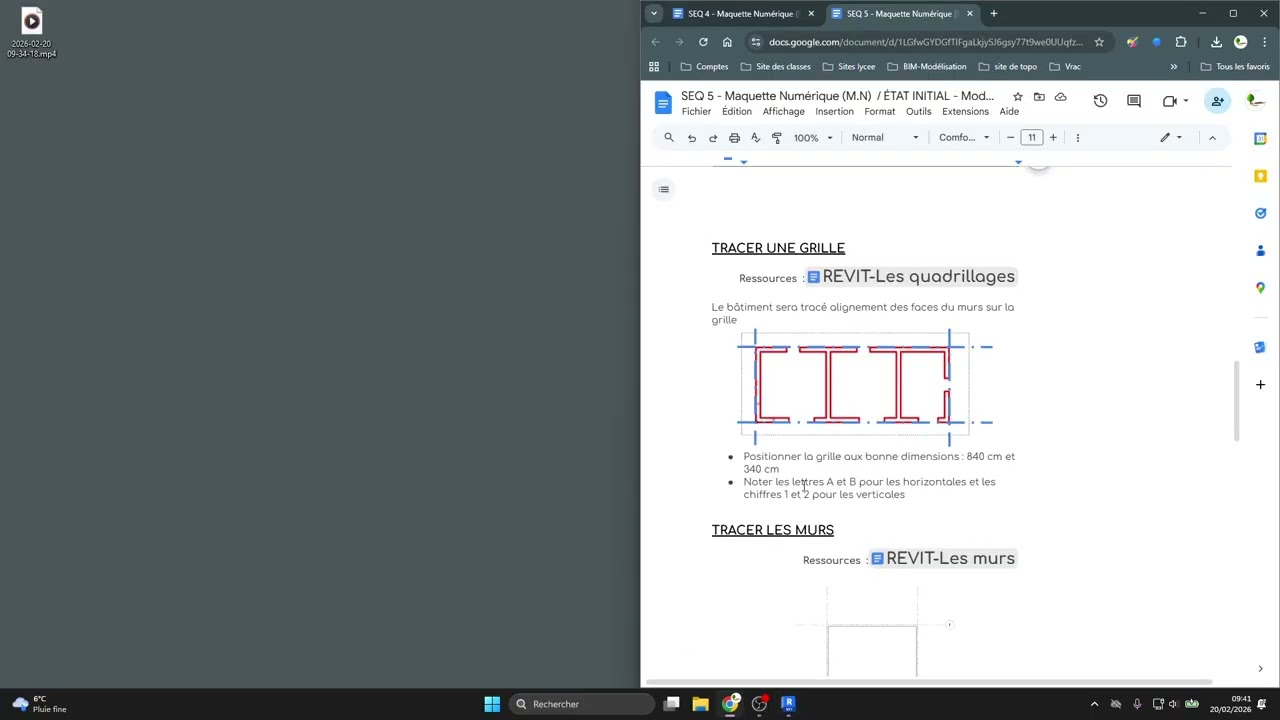Open the search tool in Docs toolbar
Viewport: 1280px width, 720px height.
pos(669,138)
